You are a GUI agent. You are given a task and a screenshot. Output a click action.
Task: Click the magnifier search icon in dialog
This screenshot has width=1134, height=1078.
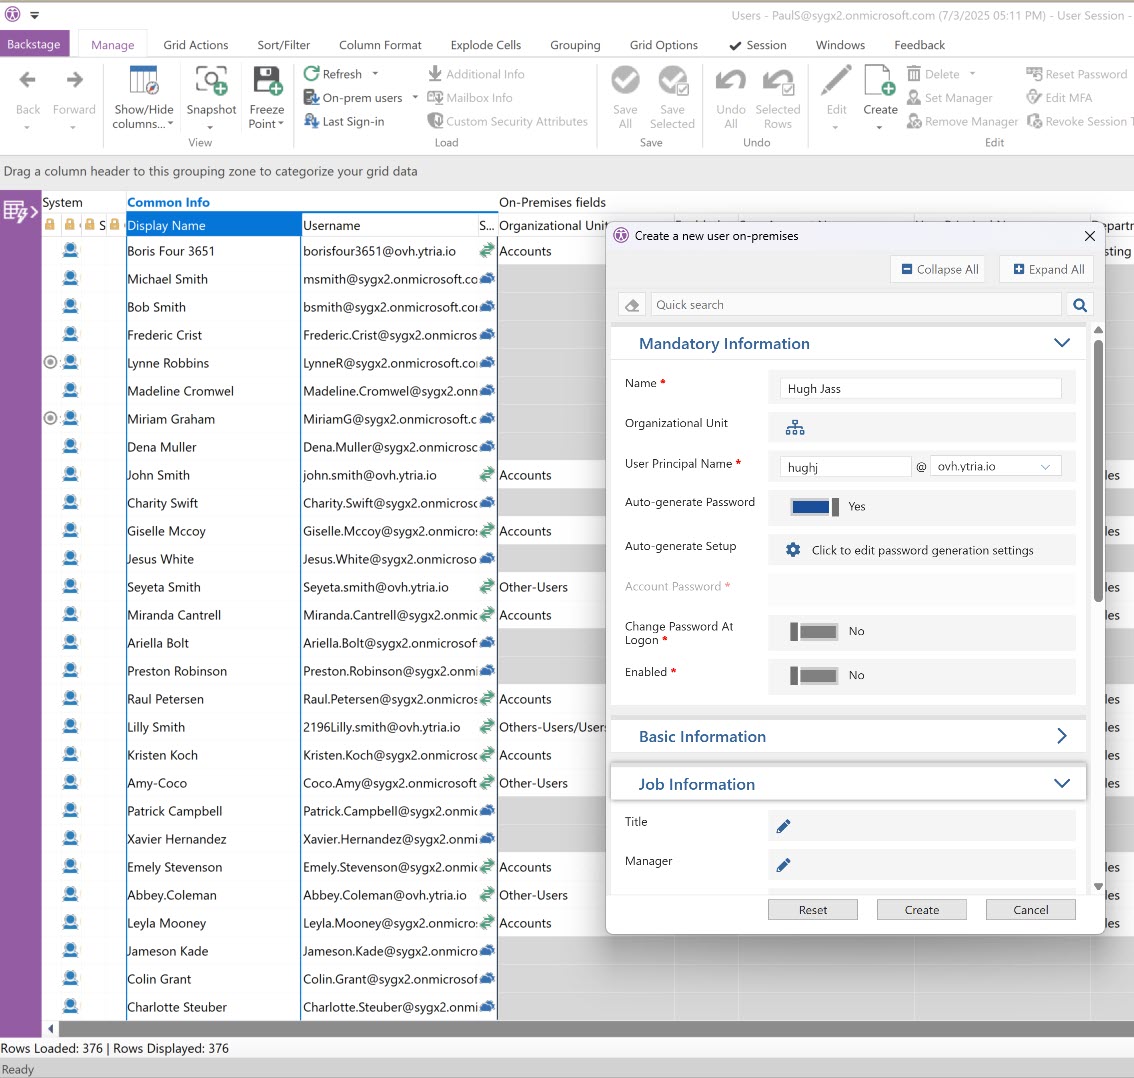1079,306
